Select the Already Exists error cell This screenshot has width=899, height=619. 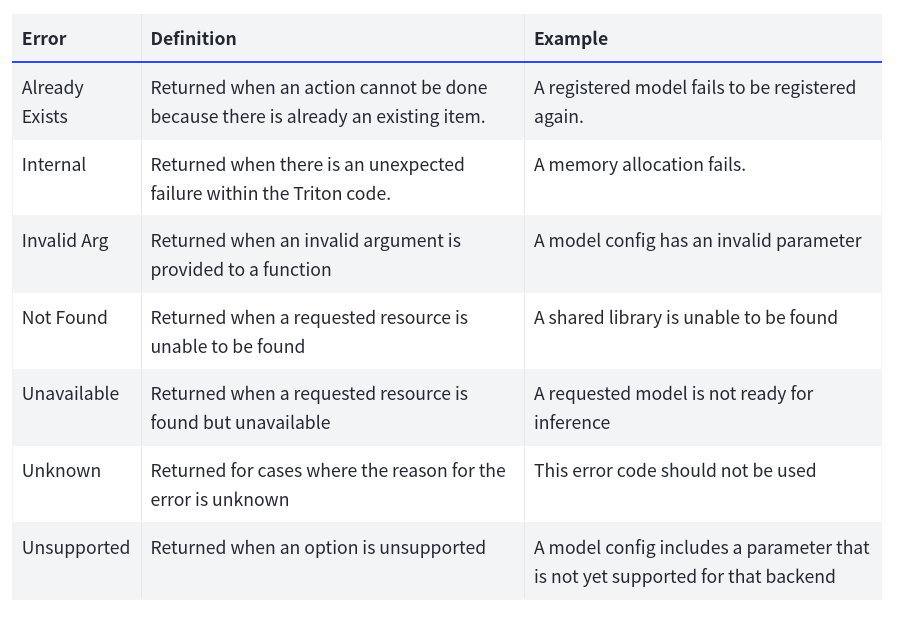[53, 102]
